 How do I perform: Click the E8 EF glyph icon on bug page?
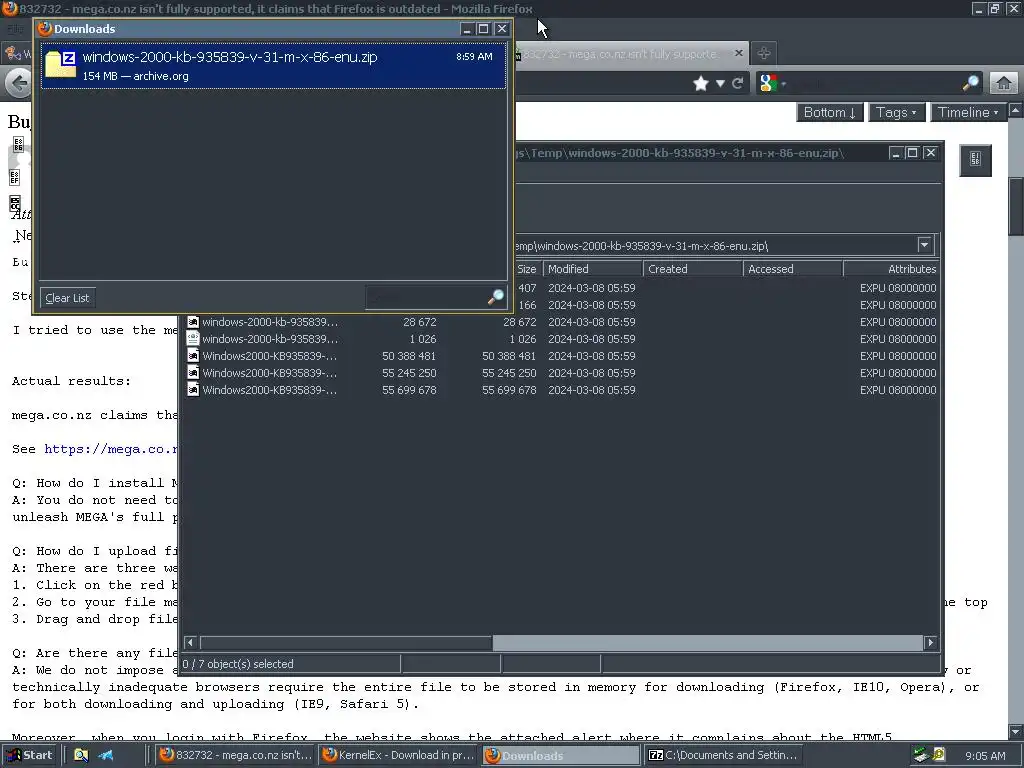click(15, 177)
